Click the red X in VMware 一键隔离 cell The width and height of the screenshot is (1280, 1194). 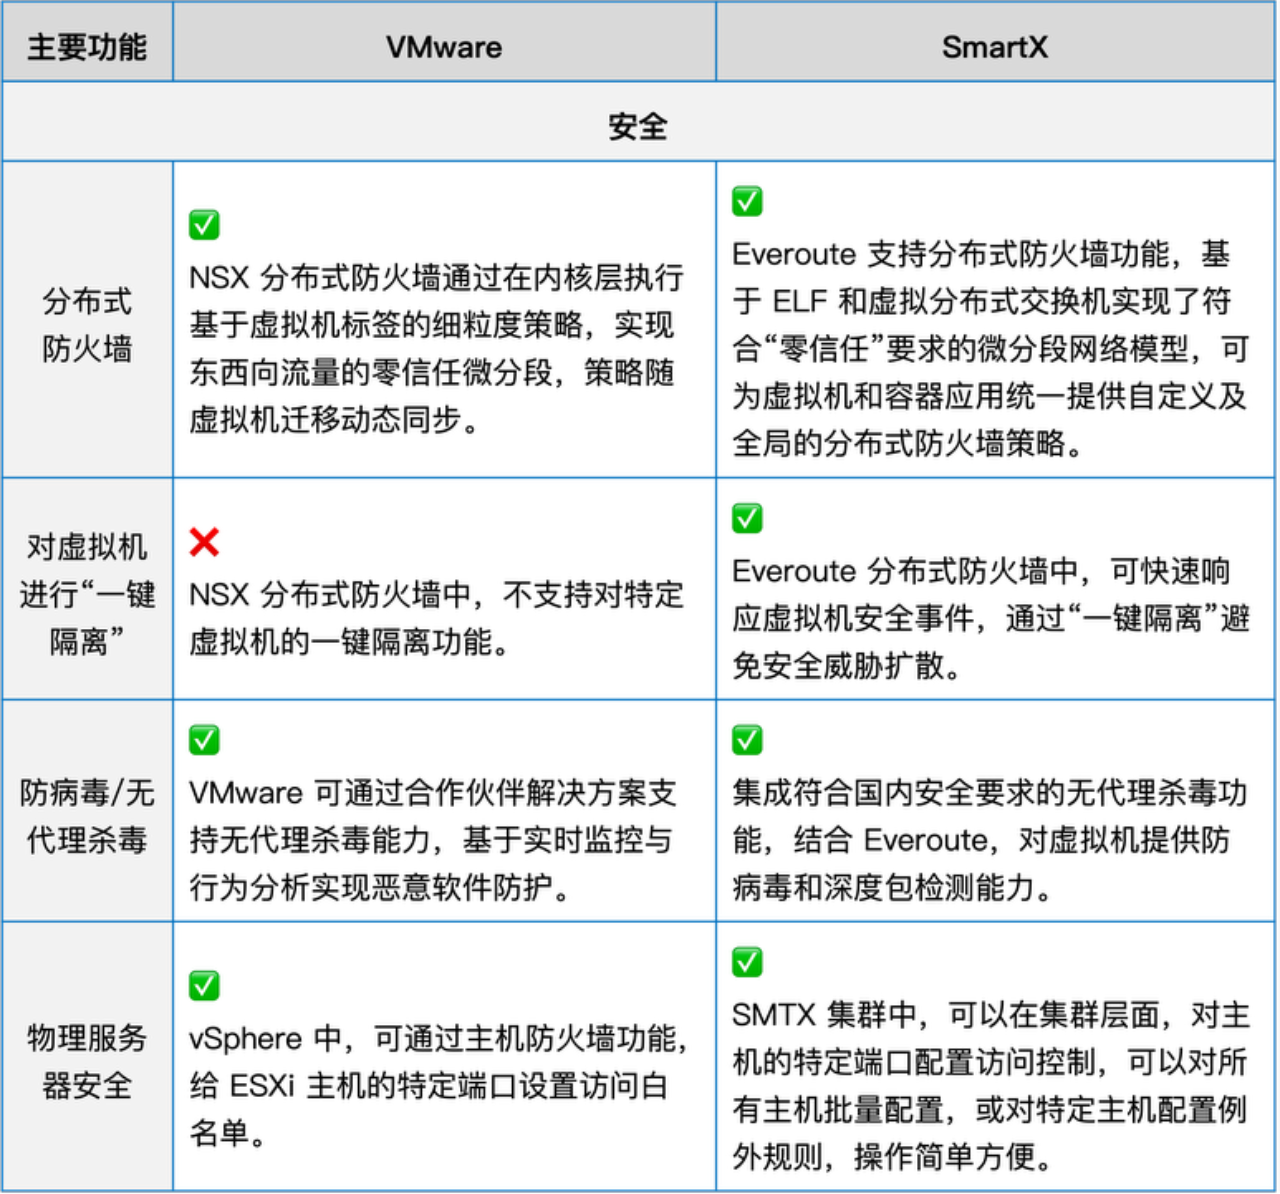click(x=204, y=542)
